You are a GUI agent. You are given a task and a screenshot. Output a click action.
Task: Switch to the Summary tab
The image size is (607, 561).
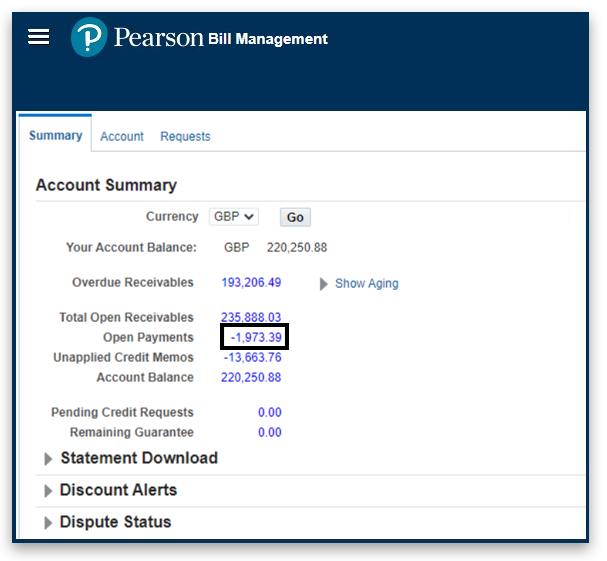[x=55, y=135]
